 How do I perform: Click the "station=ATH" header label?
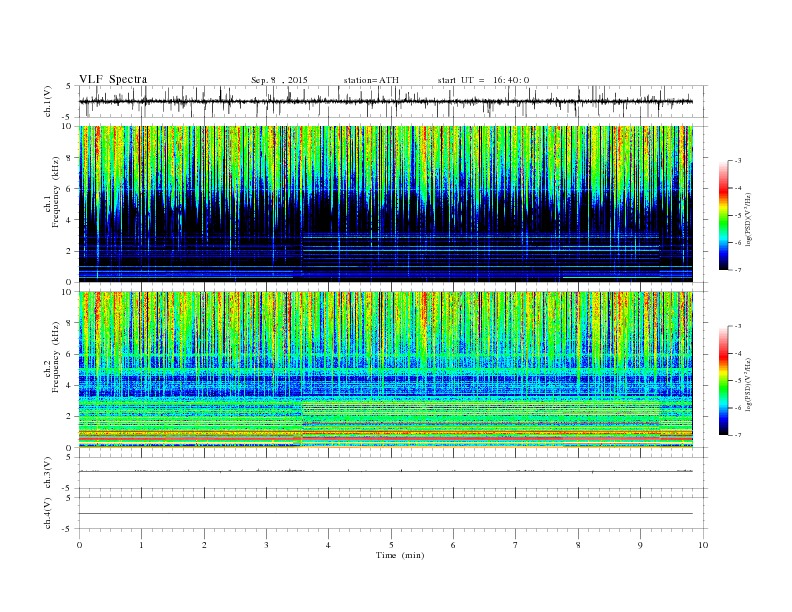(x=371, y=80)
